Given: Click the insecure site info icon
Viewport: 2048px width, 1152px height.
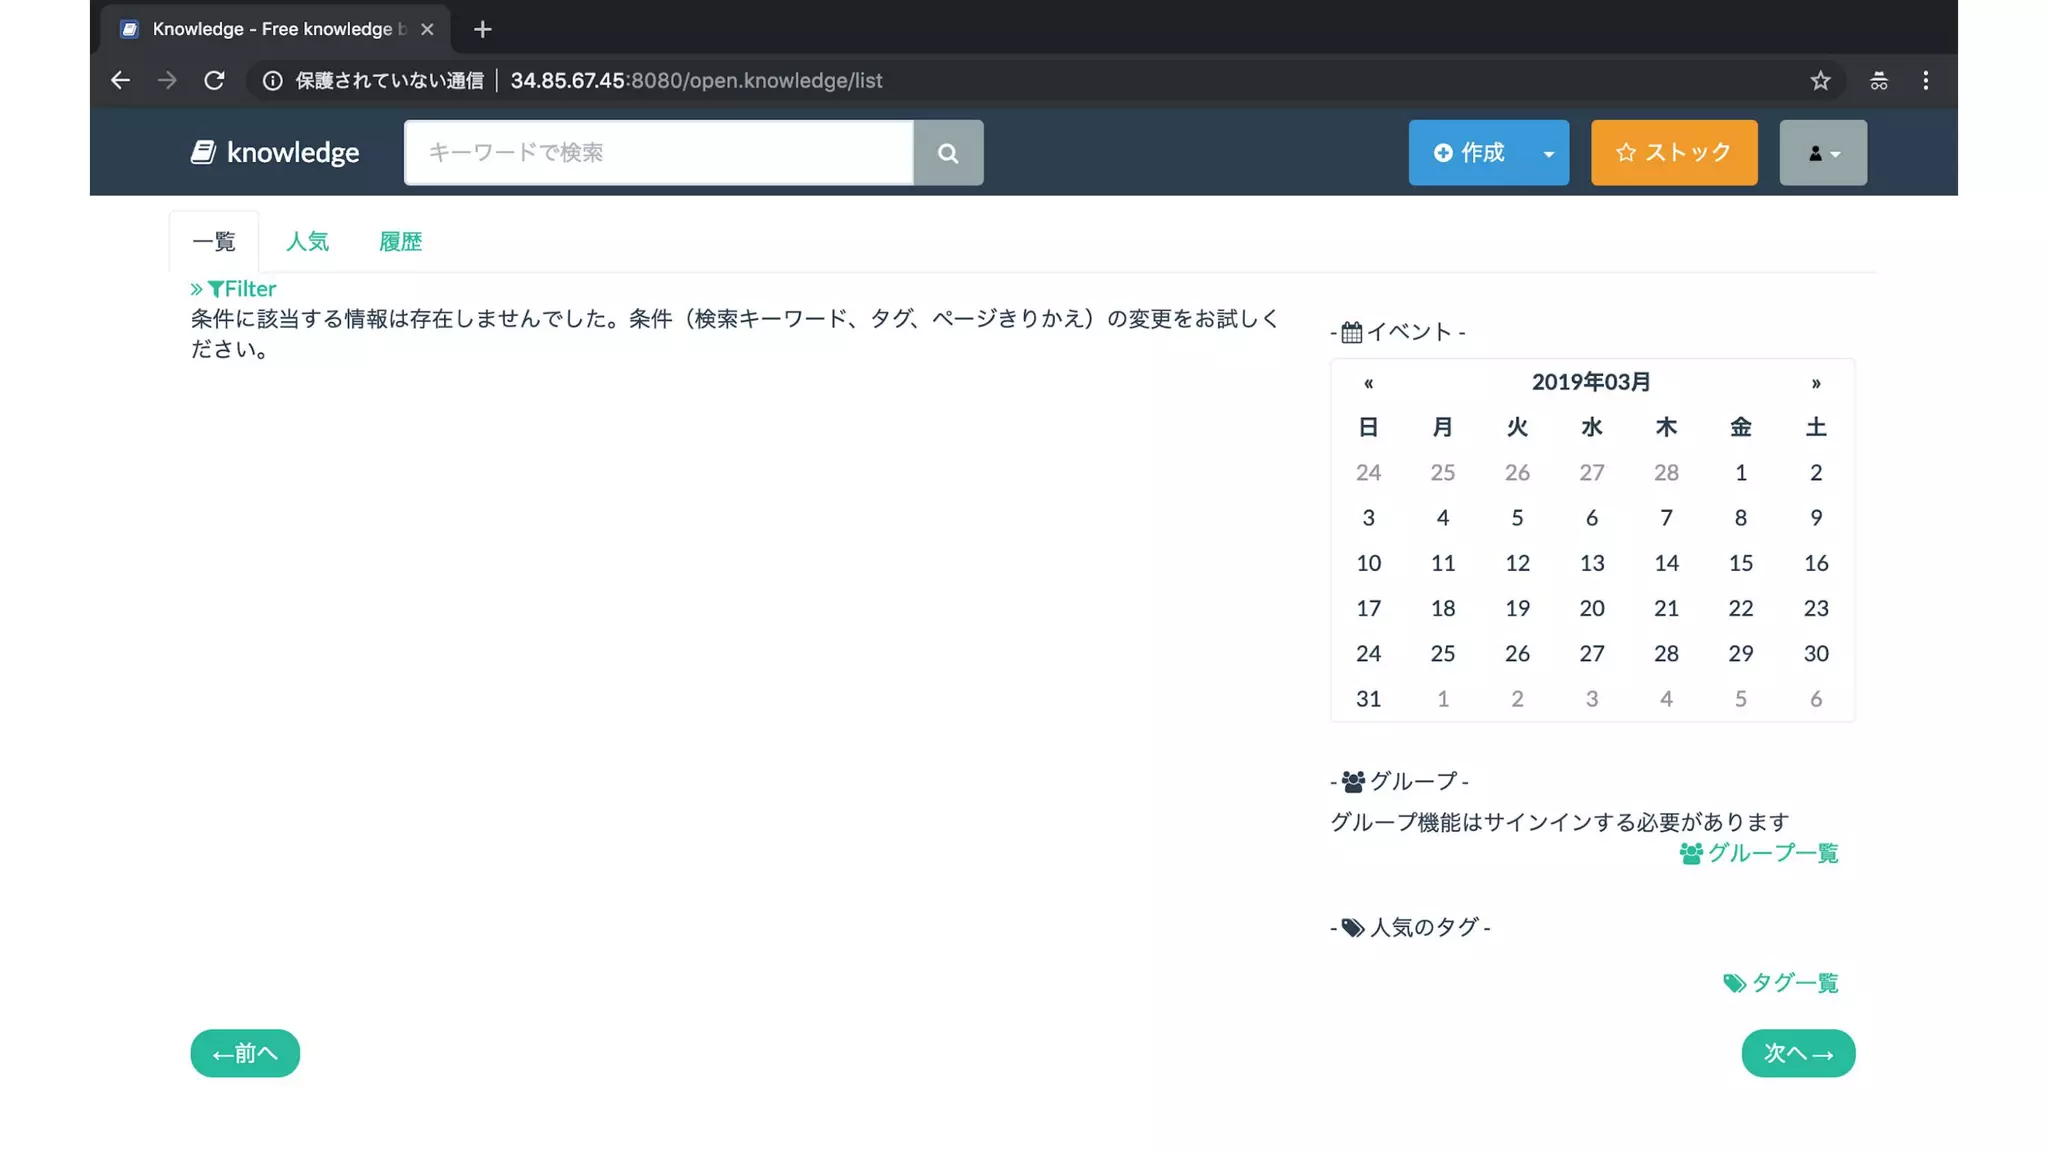Looking at the screenshot, I should click(x=272, y=81).
